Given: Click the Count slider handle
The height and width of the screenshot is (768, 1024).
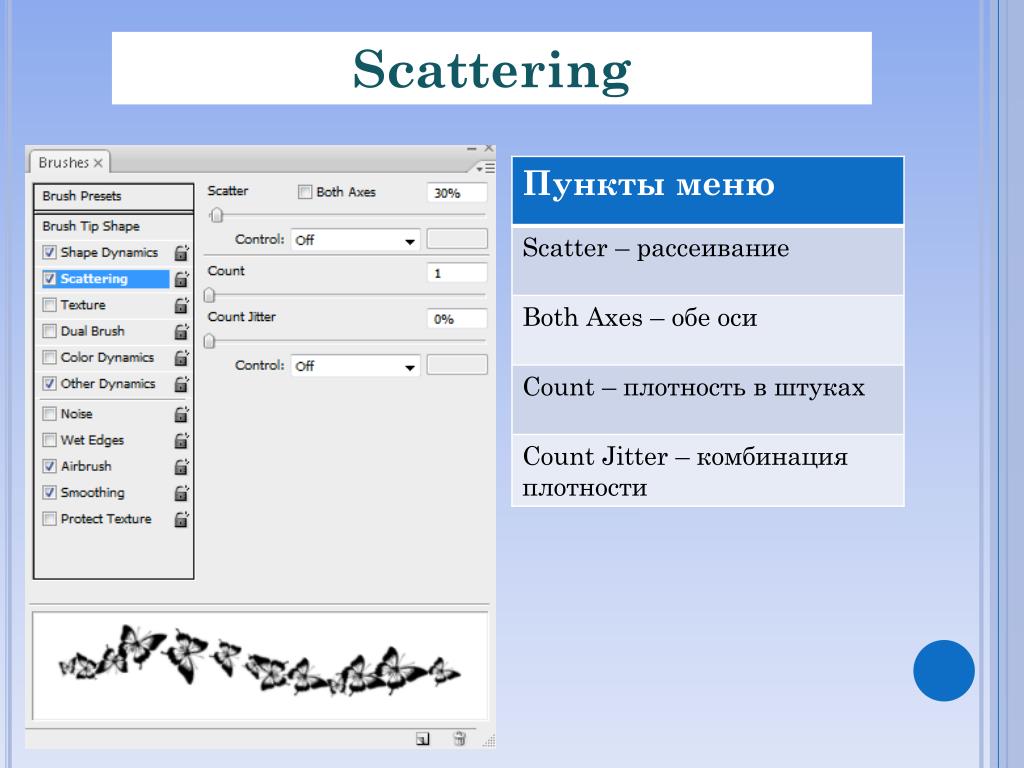Looking at the screenshot, I should [210, 296].
